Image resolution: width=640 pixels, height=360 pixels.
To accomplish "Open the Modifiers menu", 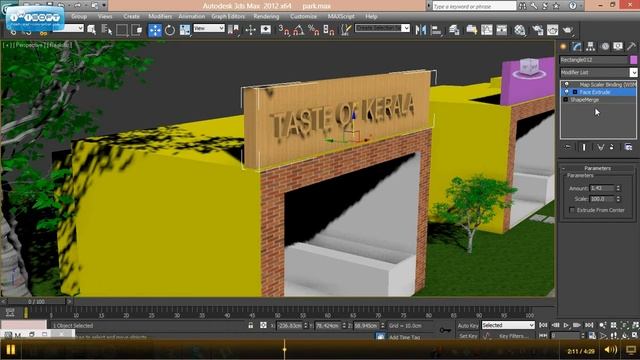I will click(x=160, y=16).
